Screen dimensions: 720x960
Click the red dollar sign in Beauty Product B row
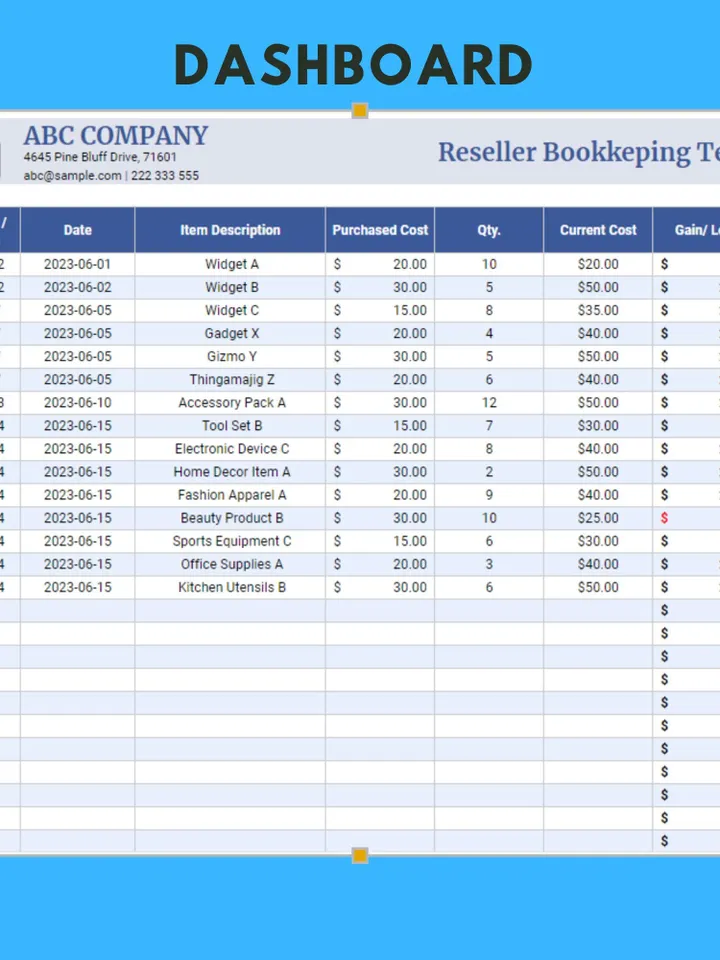click(x=664, y=518)
